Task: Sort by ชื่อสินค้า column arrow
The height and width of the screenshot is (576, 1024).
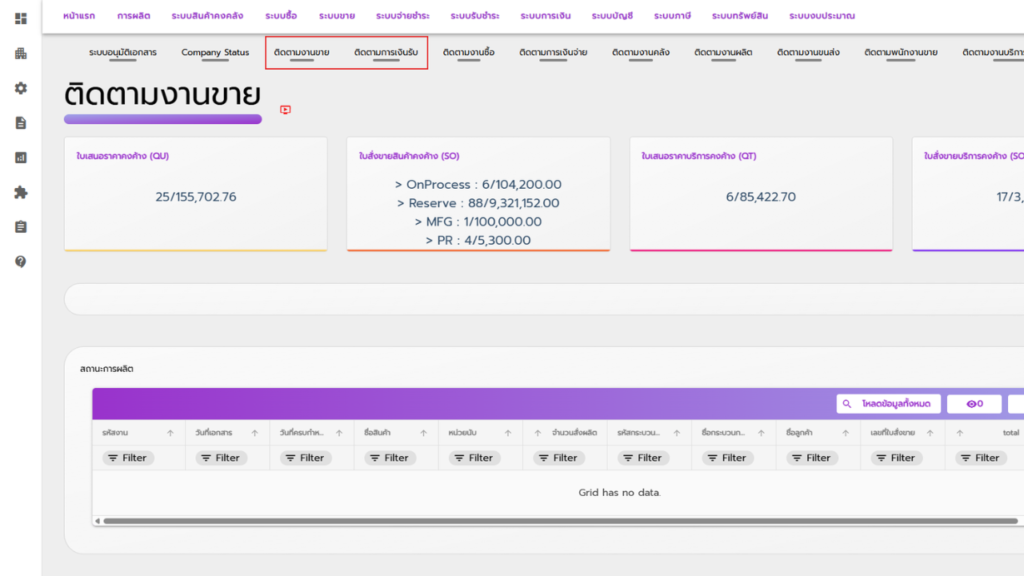Action: point(423,433)
